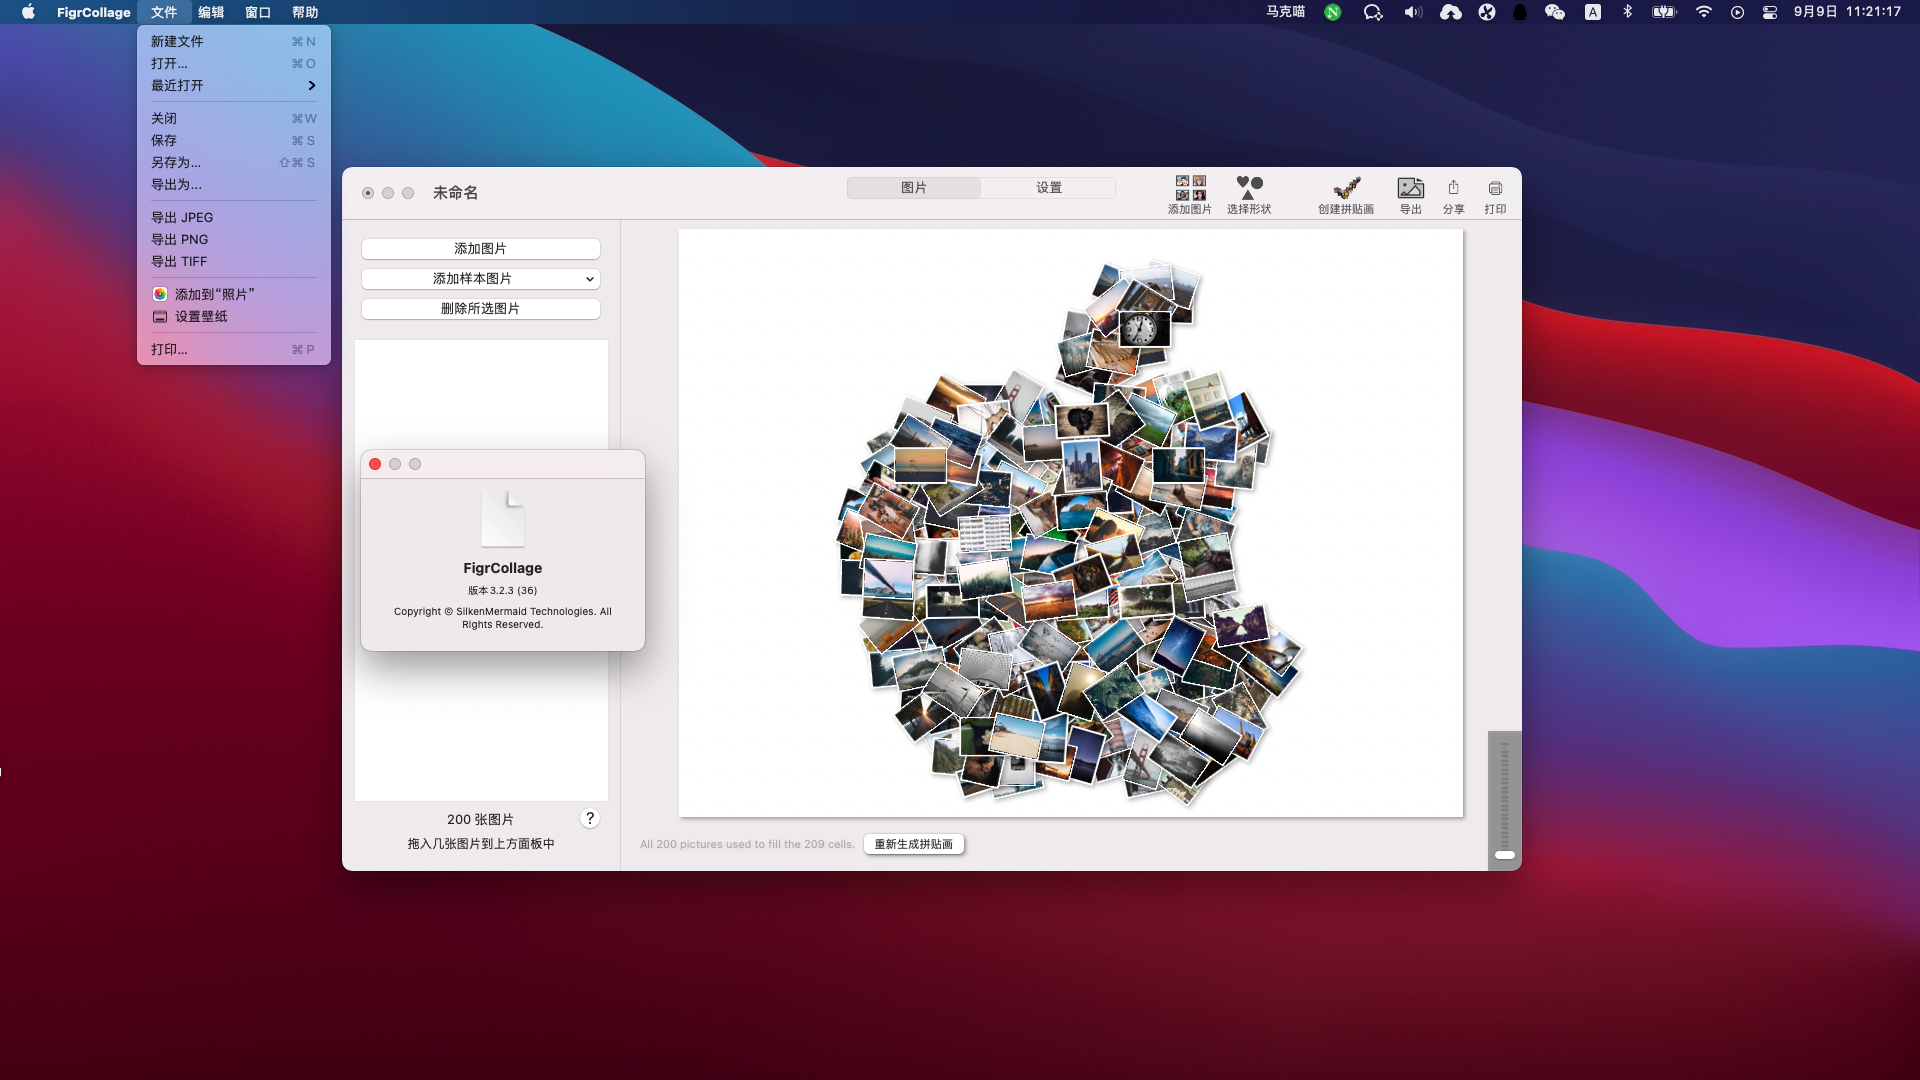Open Control Center in menu bar
This screenshot has height=1080, width=1920.
(1770, 12)
